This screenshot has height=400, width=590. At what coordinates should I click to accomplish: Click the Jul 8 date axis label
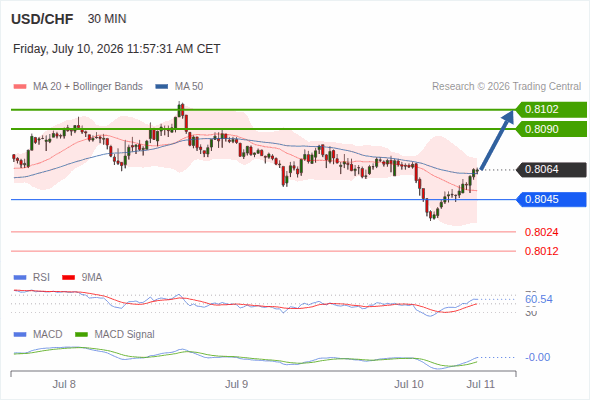point(64,384)
